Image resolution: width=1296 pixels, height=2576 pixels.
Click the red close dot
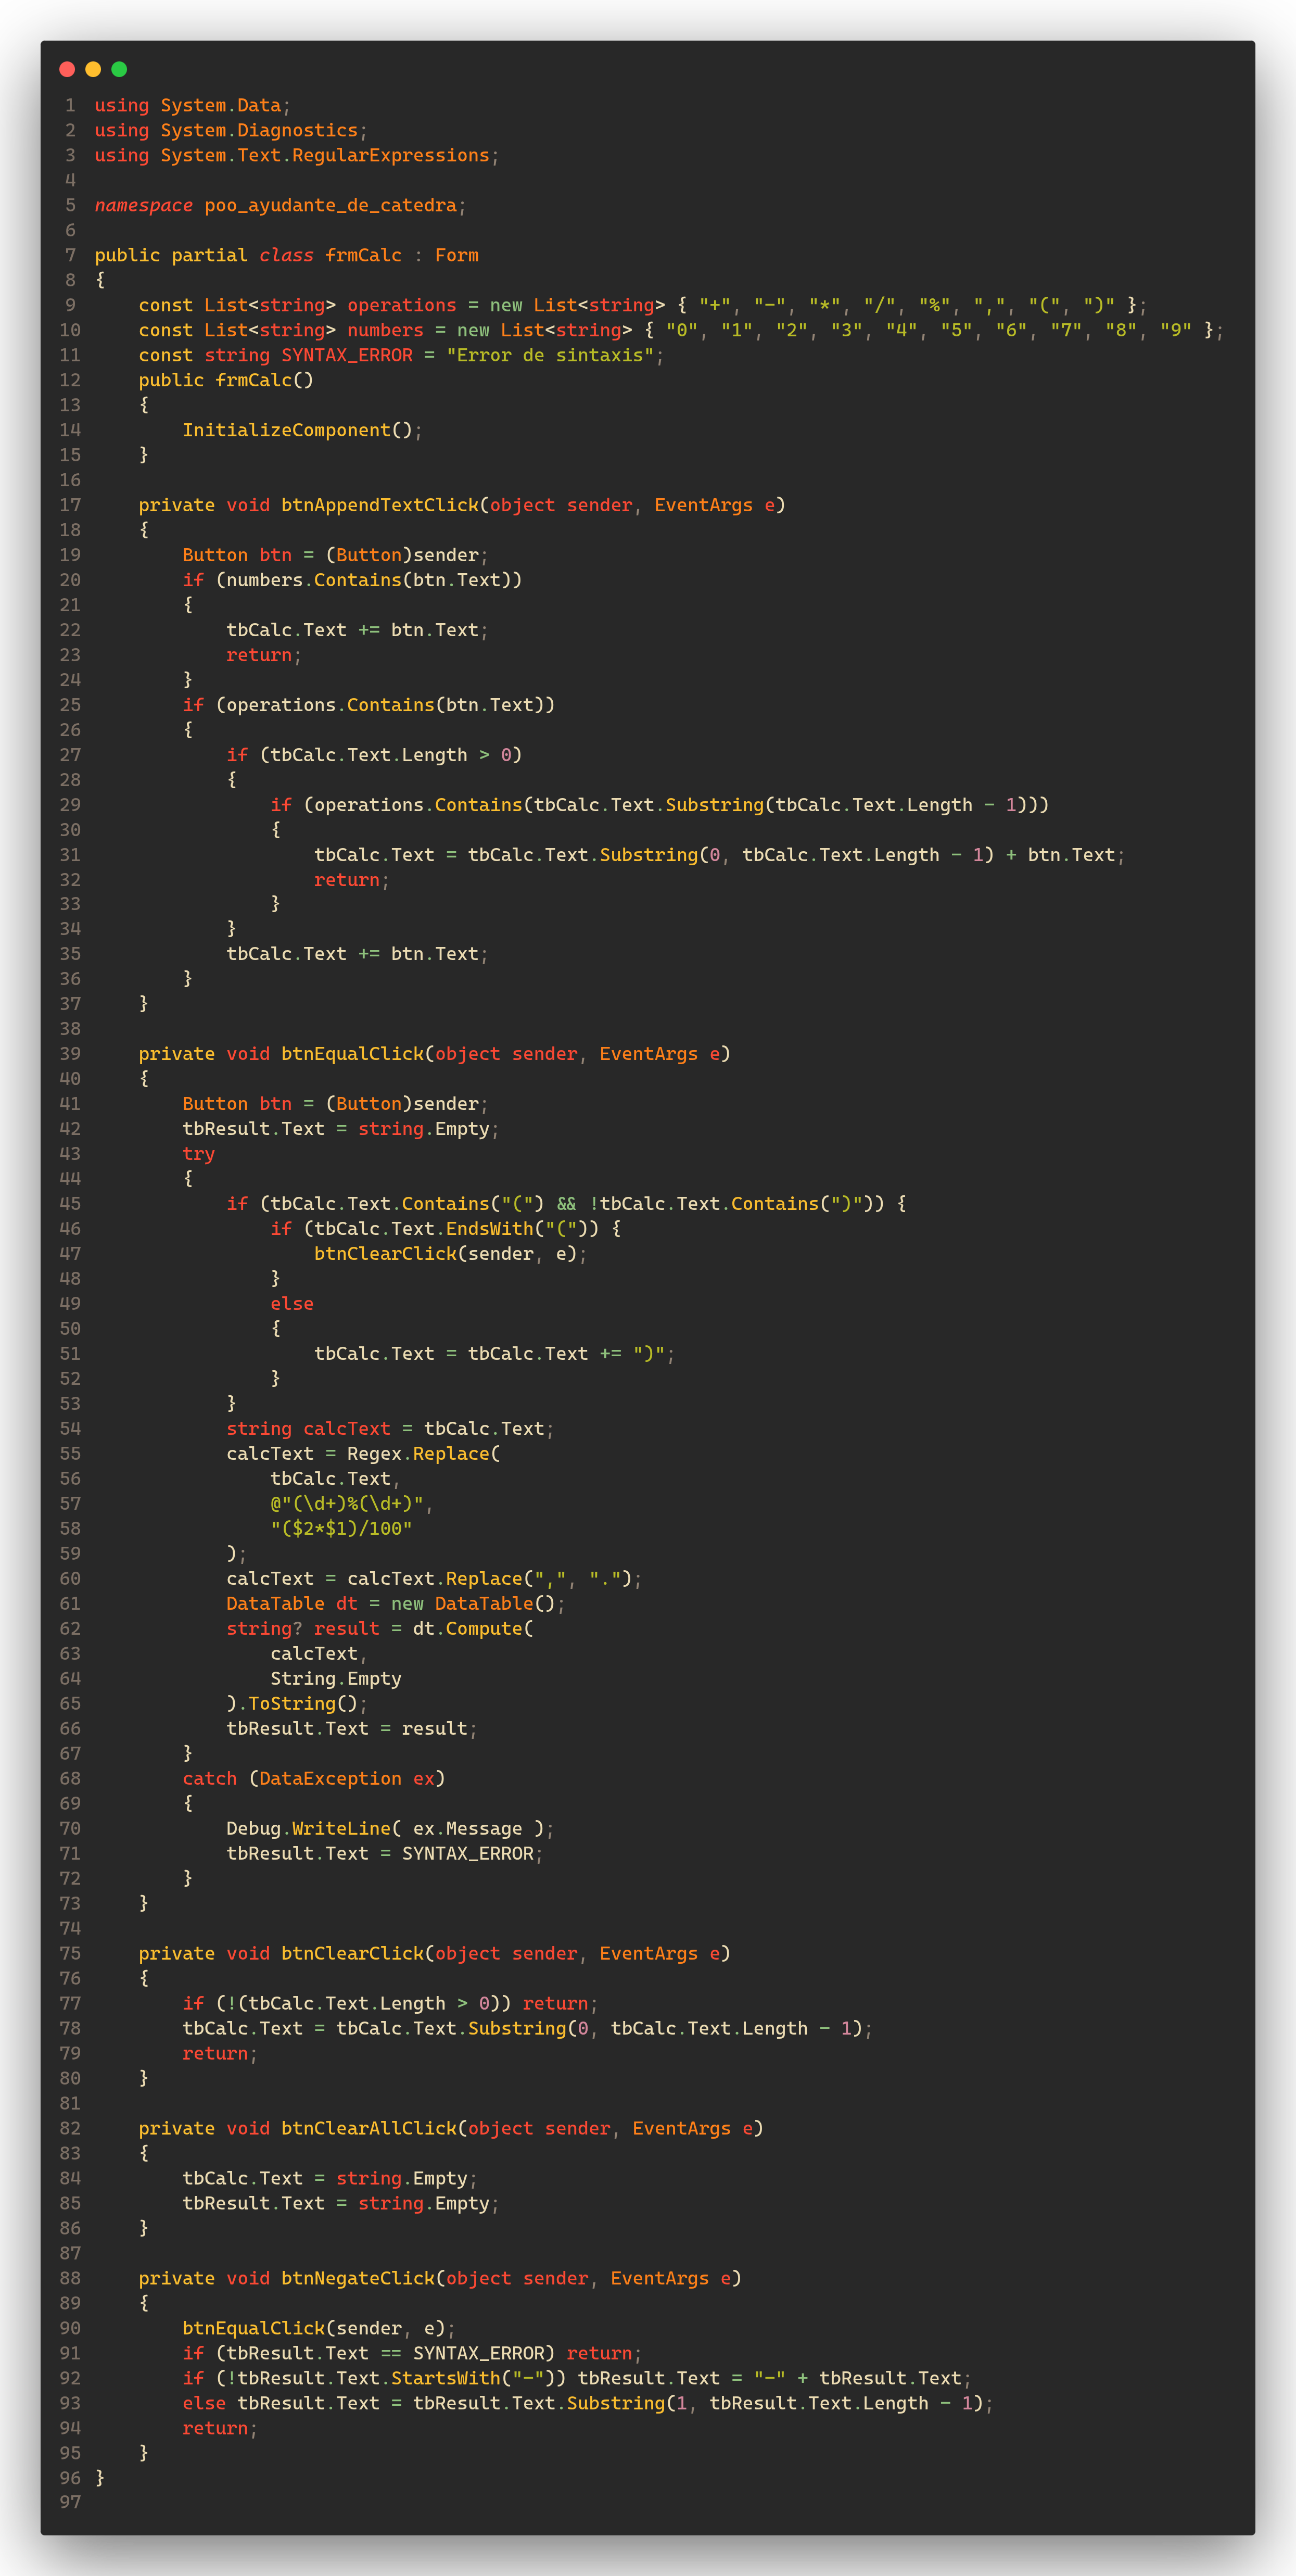pos(67,69)
